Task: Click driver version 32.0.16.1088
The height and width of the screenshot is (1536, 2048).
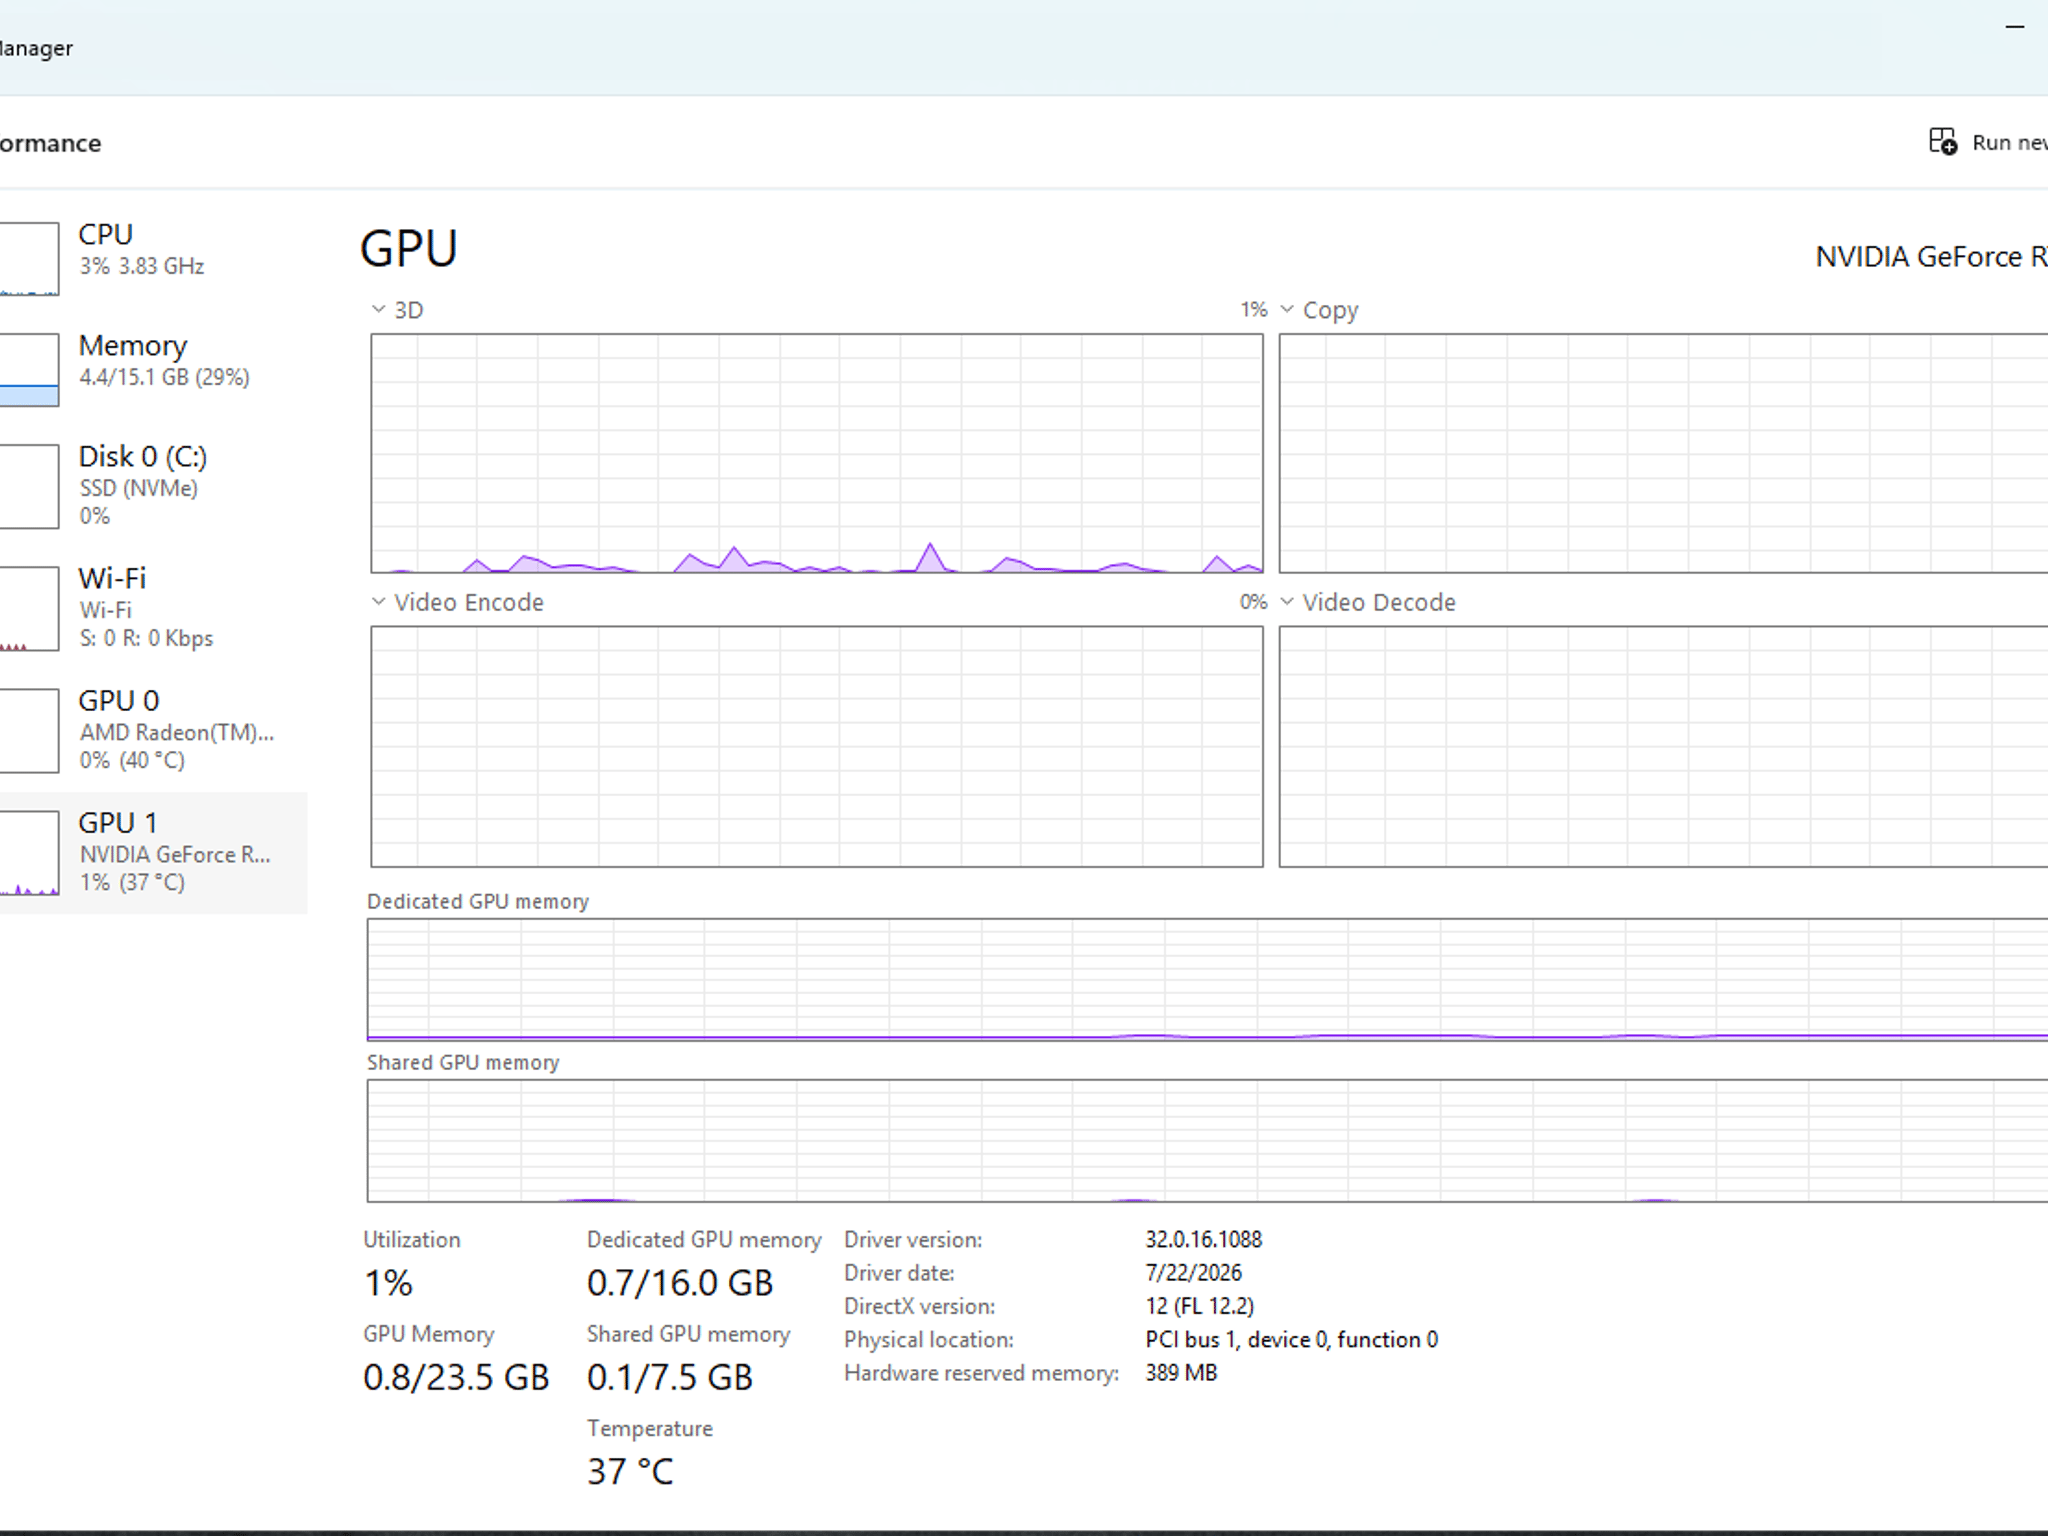Action: tap(1203, 1240)
